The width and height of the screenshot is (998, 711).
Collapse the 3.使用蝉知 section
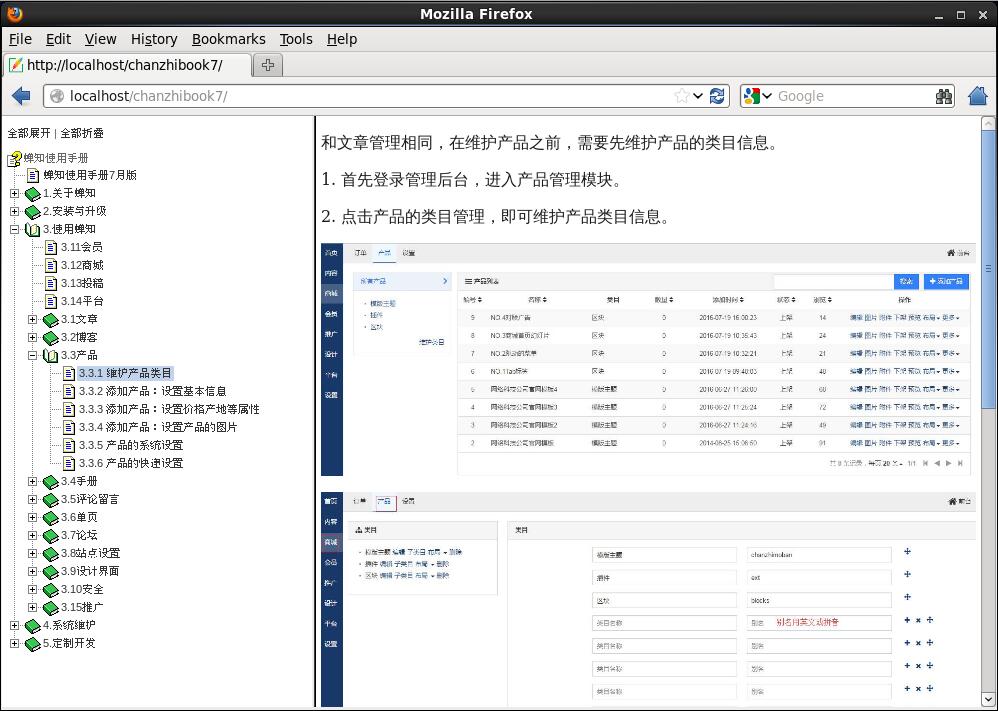tap(14, 230)
